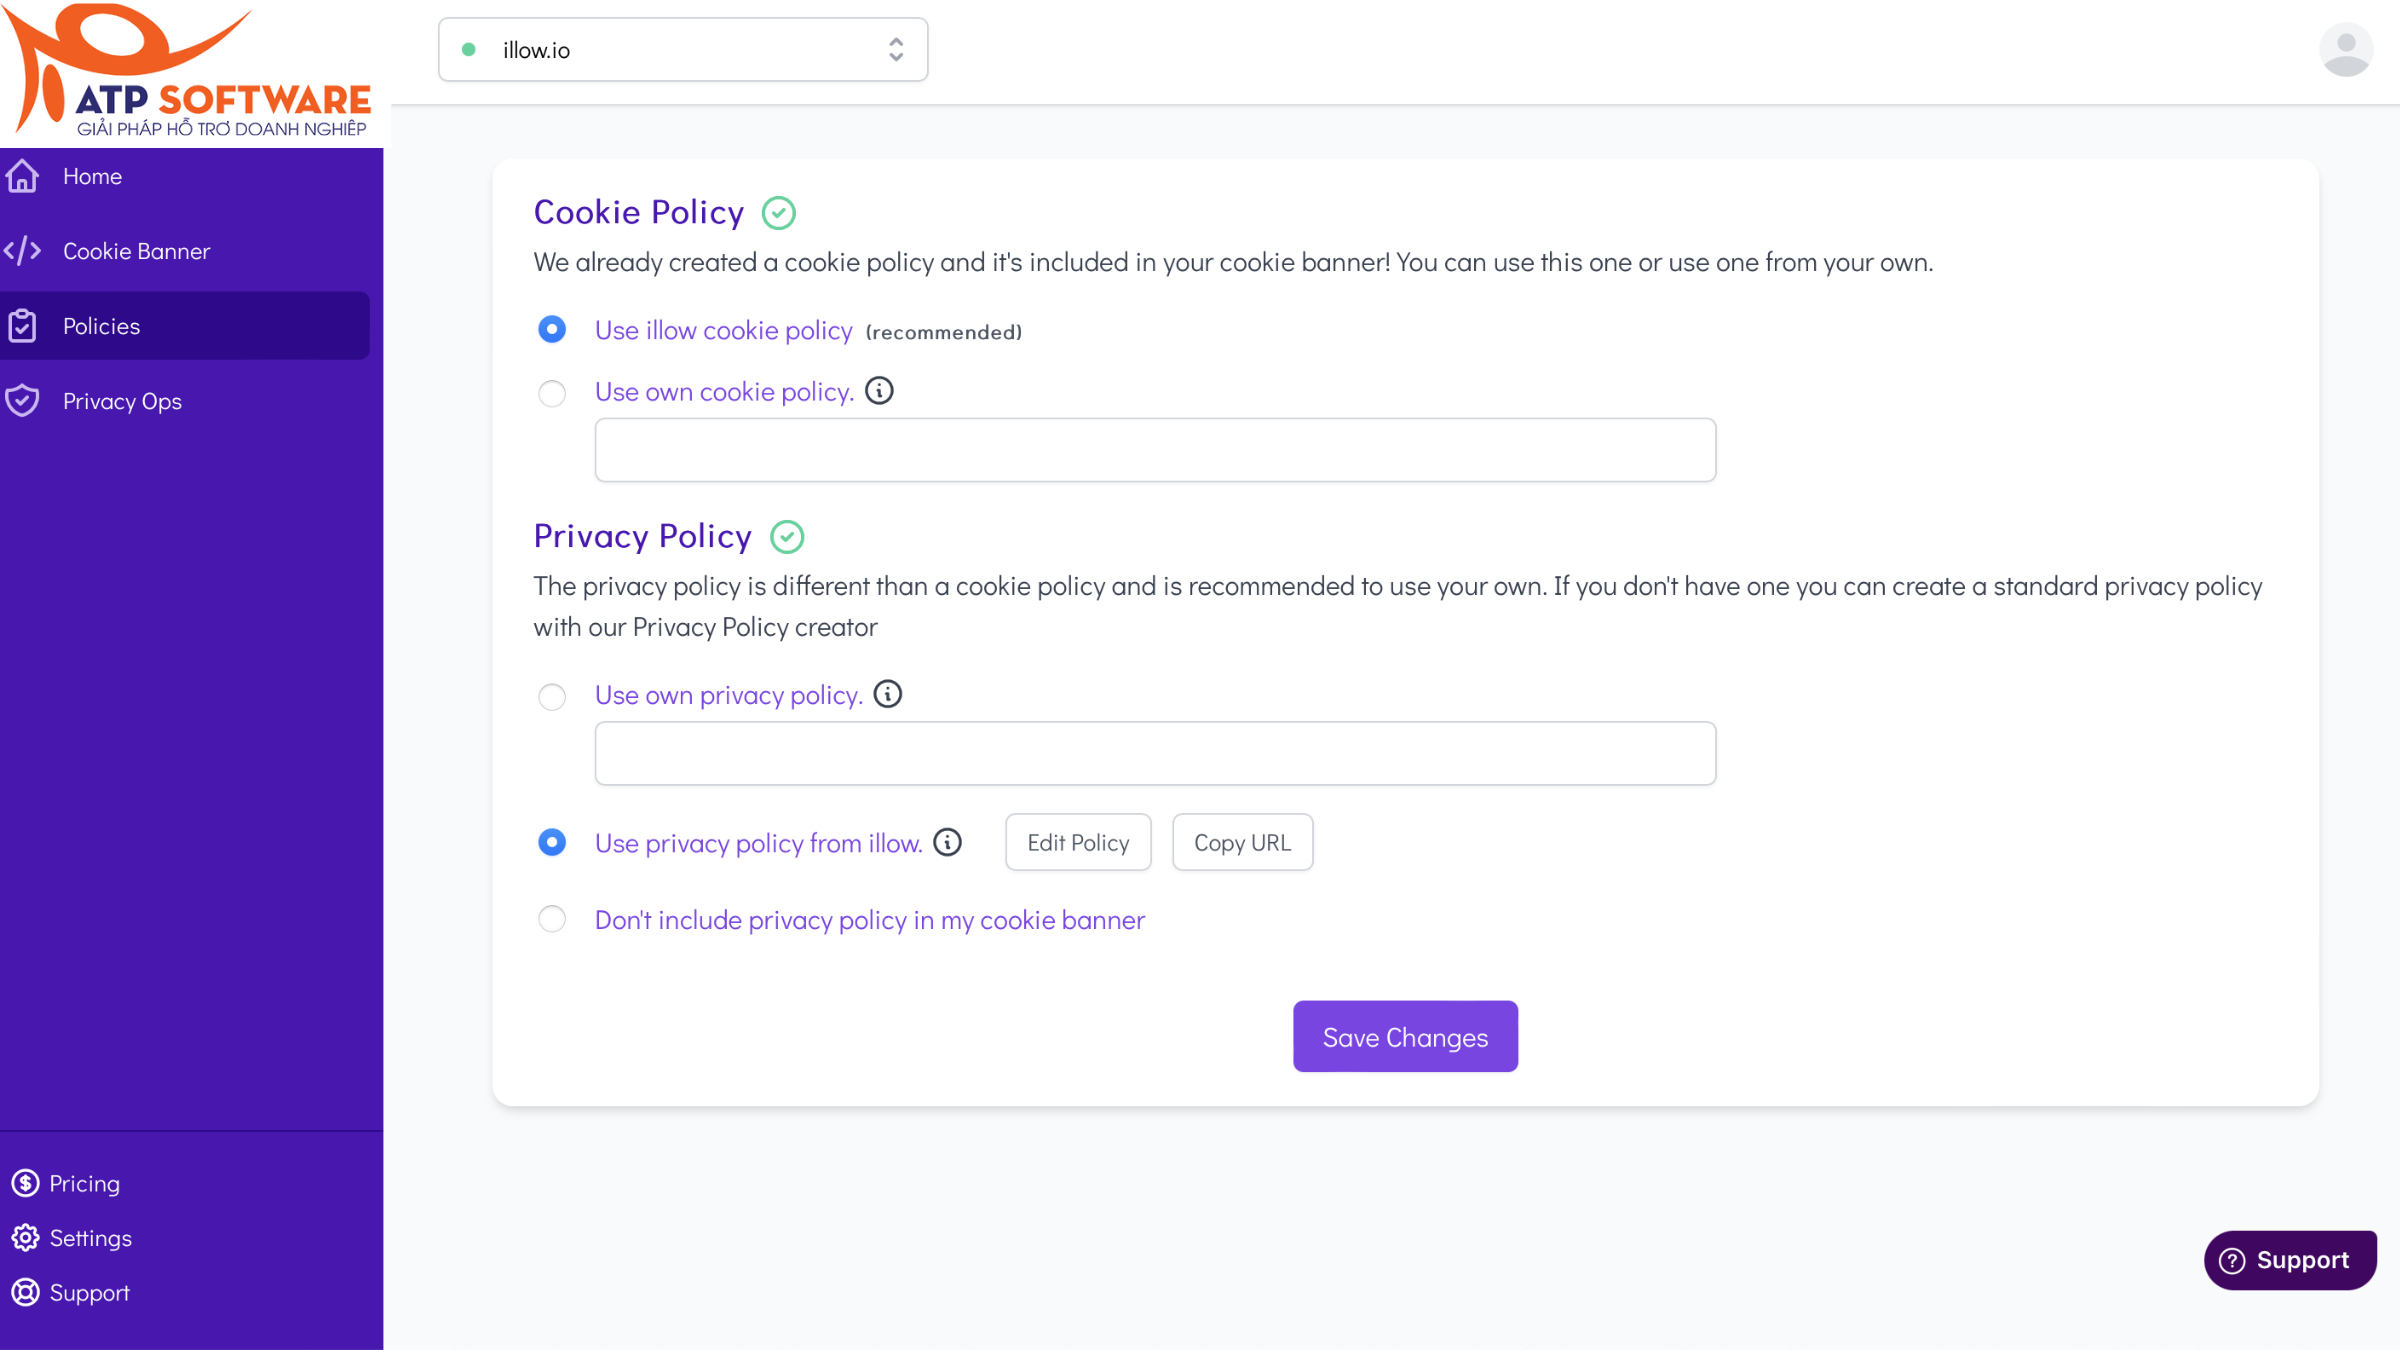Select Use own cookie policy option
The width and height of the screenshot is (2400, 1350).
click(552, 393)
